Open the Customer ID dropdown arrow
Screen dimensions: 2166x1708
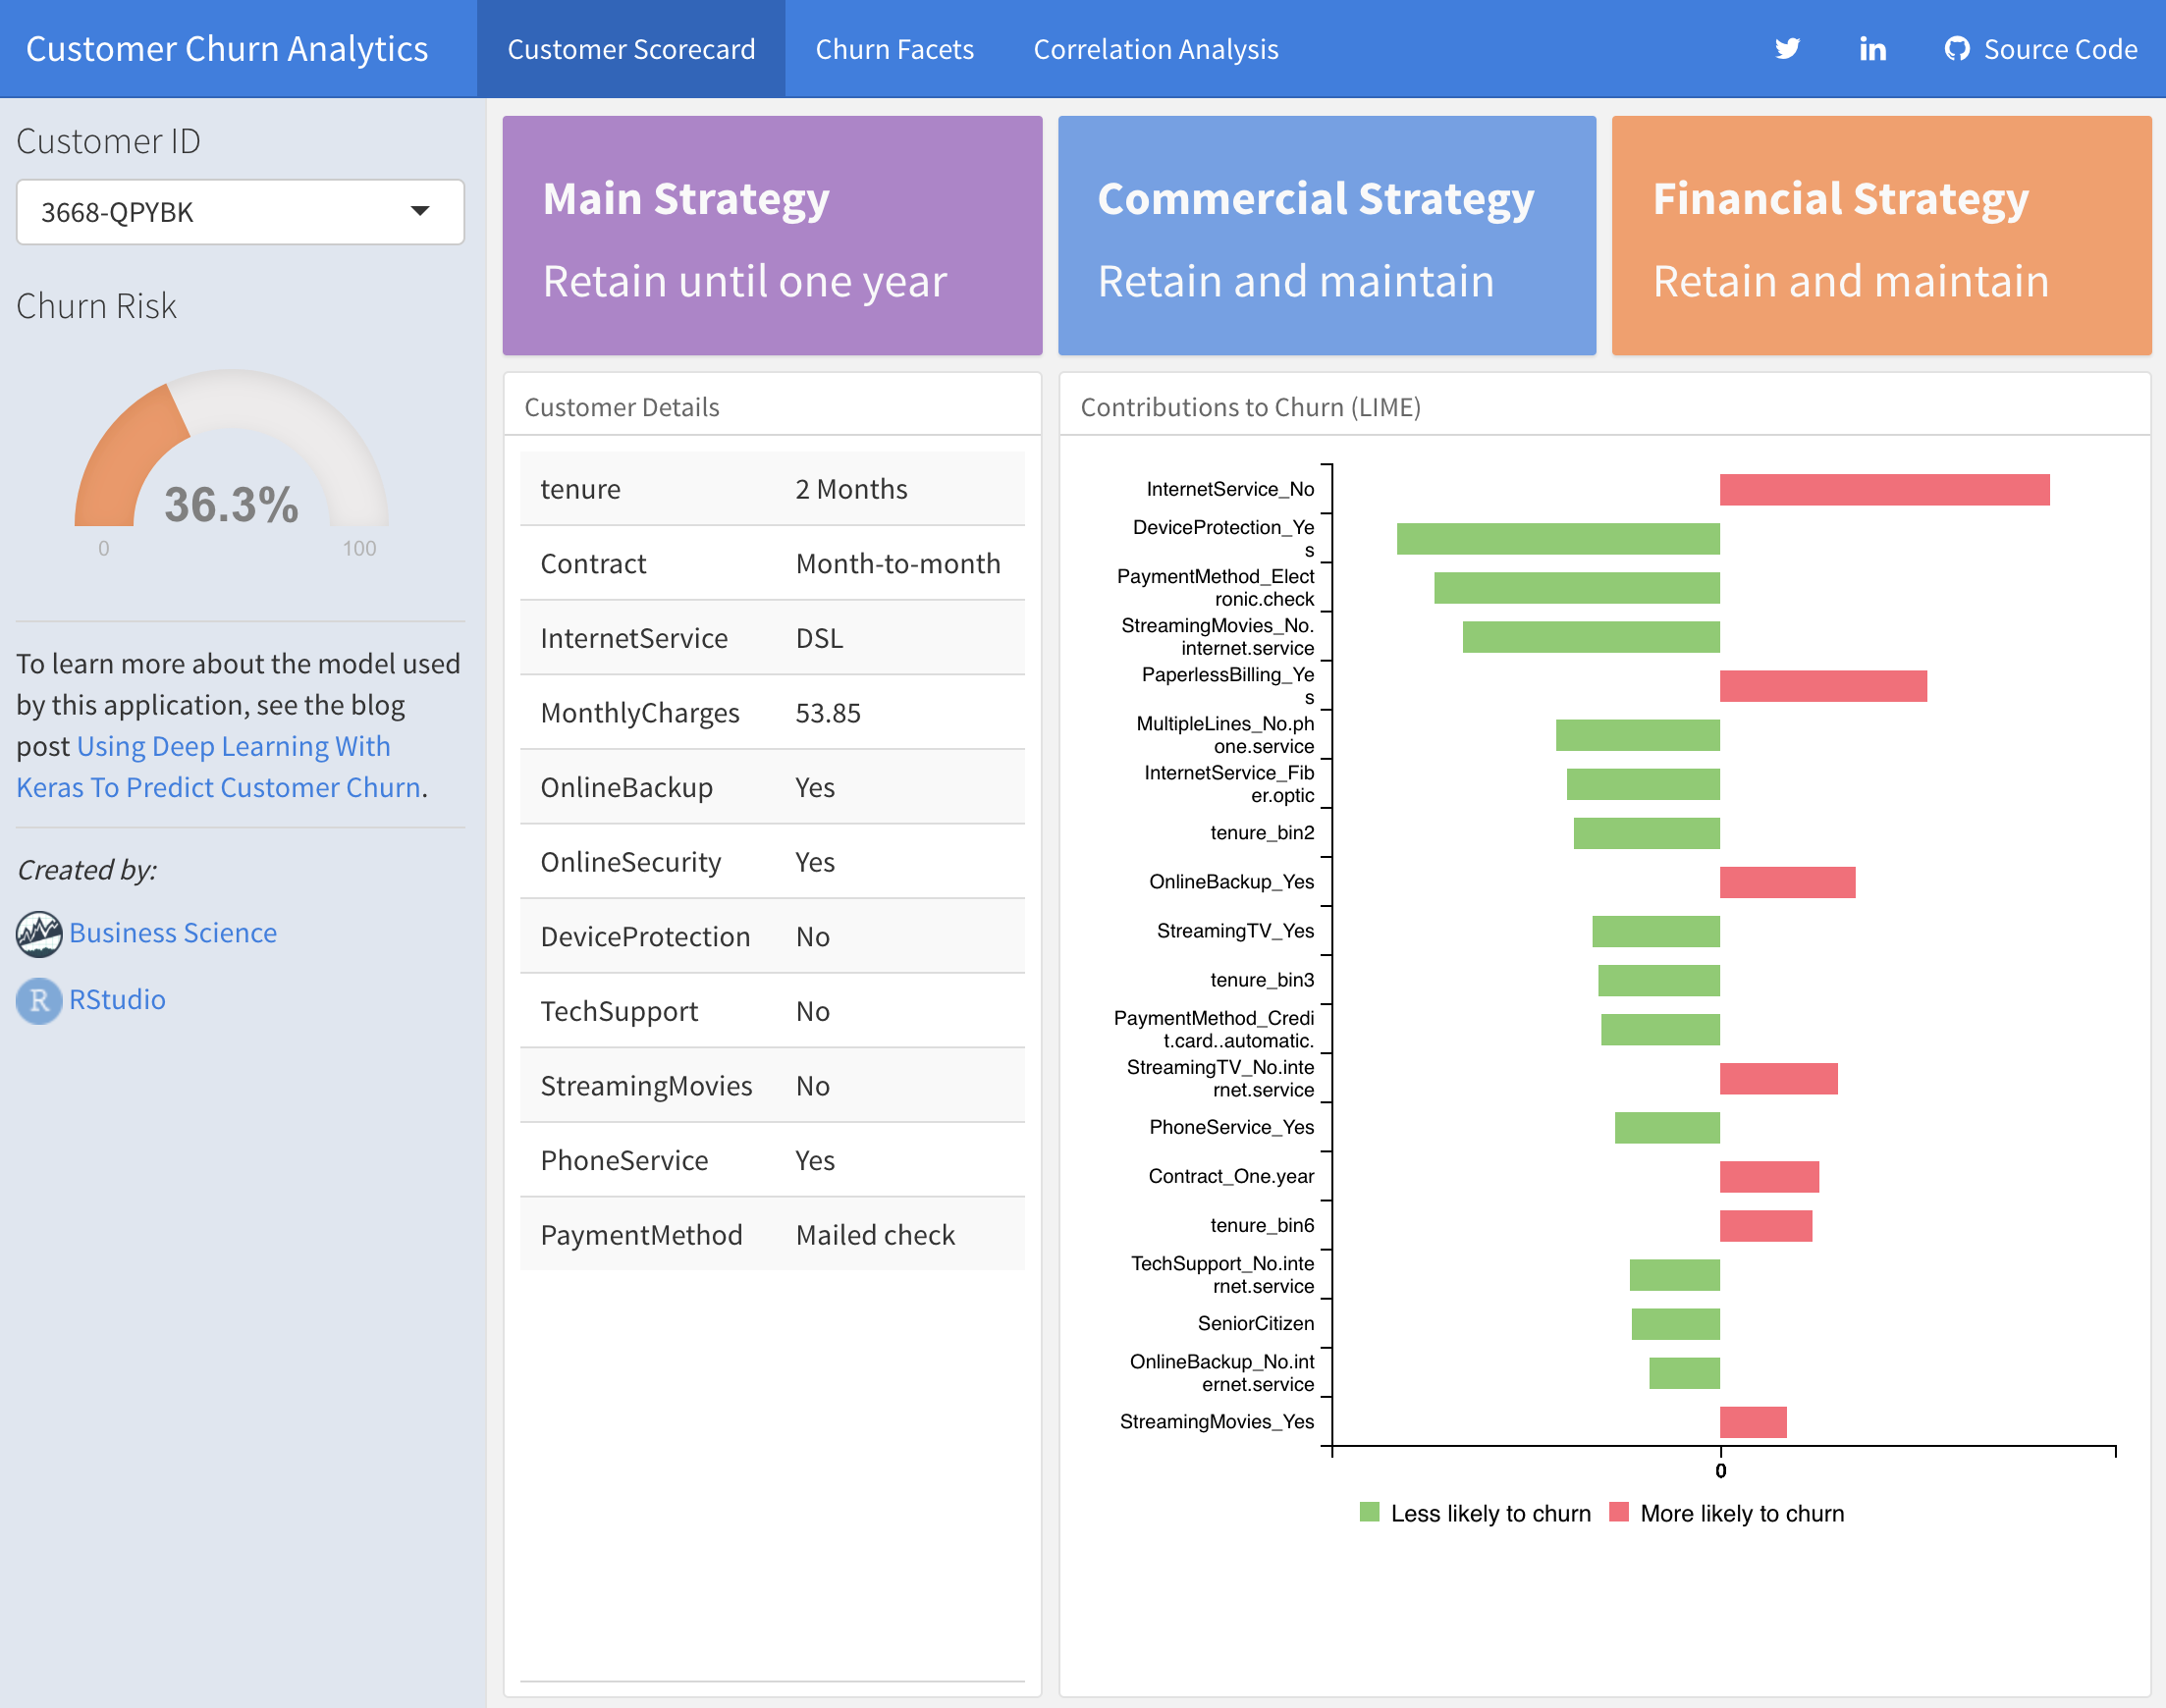[420, 211]
